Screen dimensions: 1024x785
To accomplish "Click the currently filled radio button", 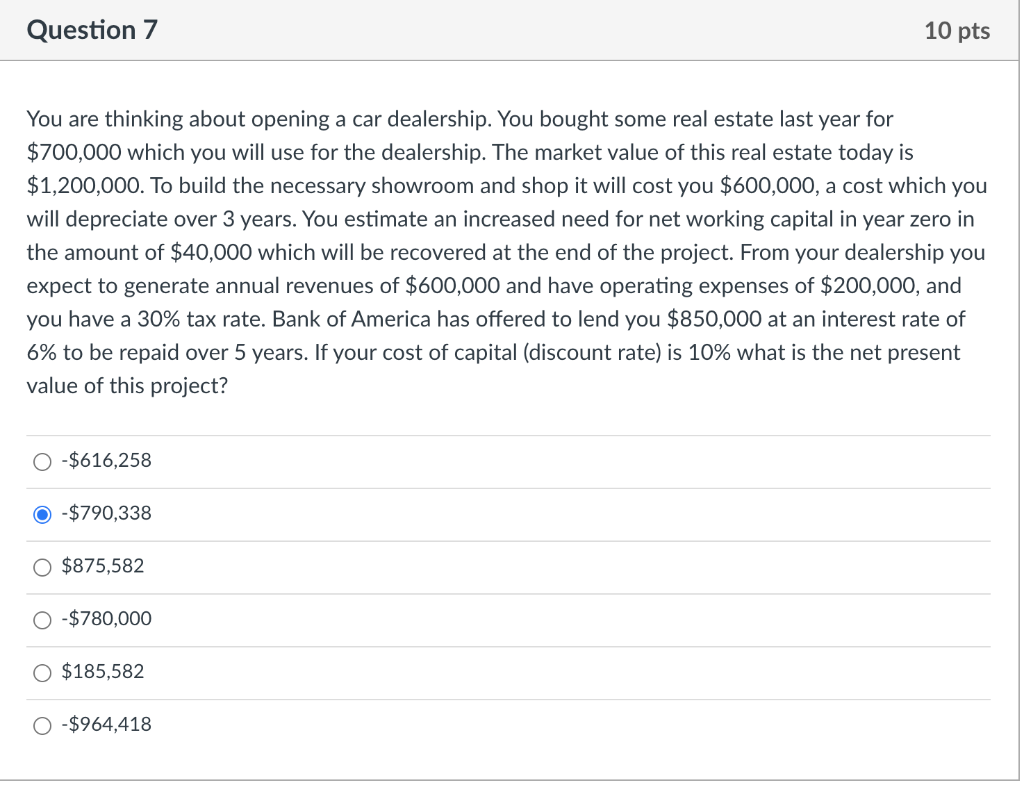I will tap(42, 514).
